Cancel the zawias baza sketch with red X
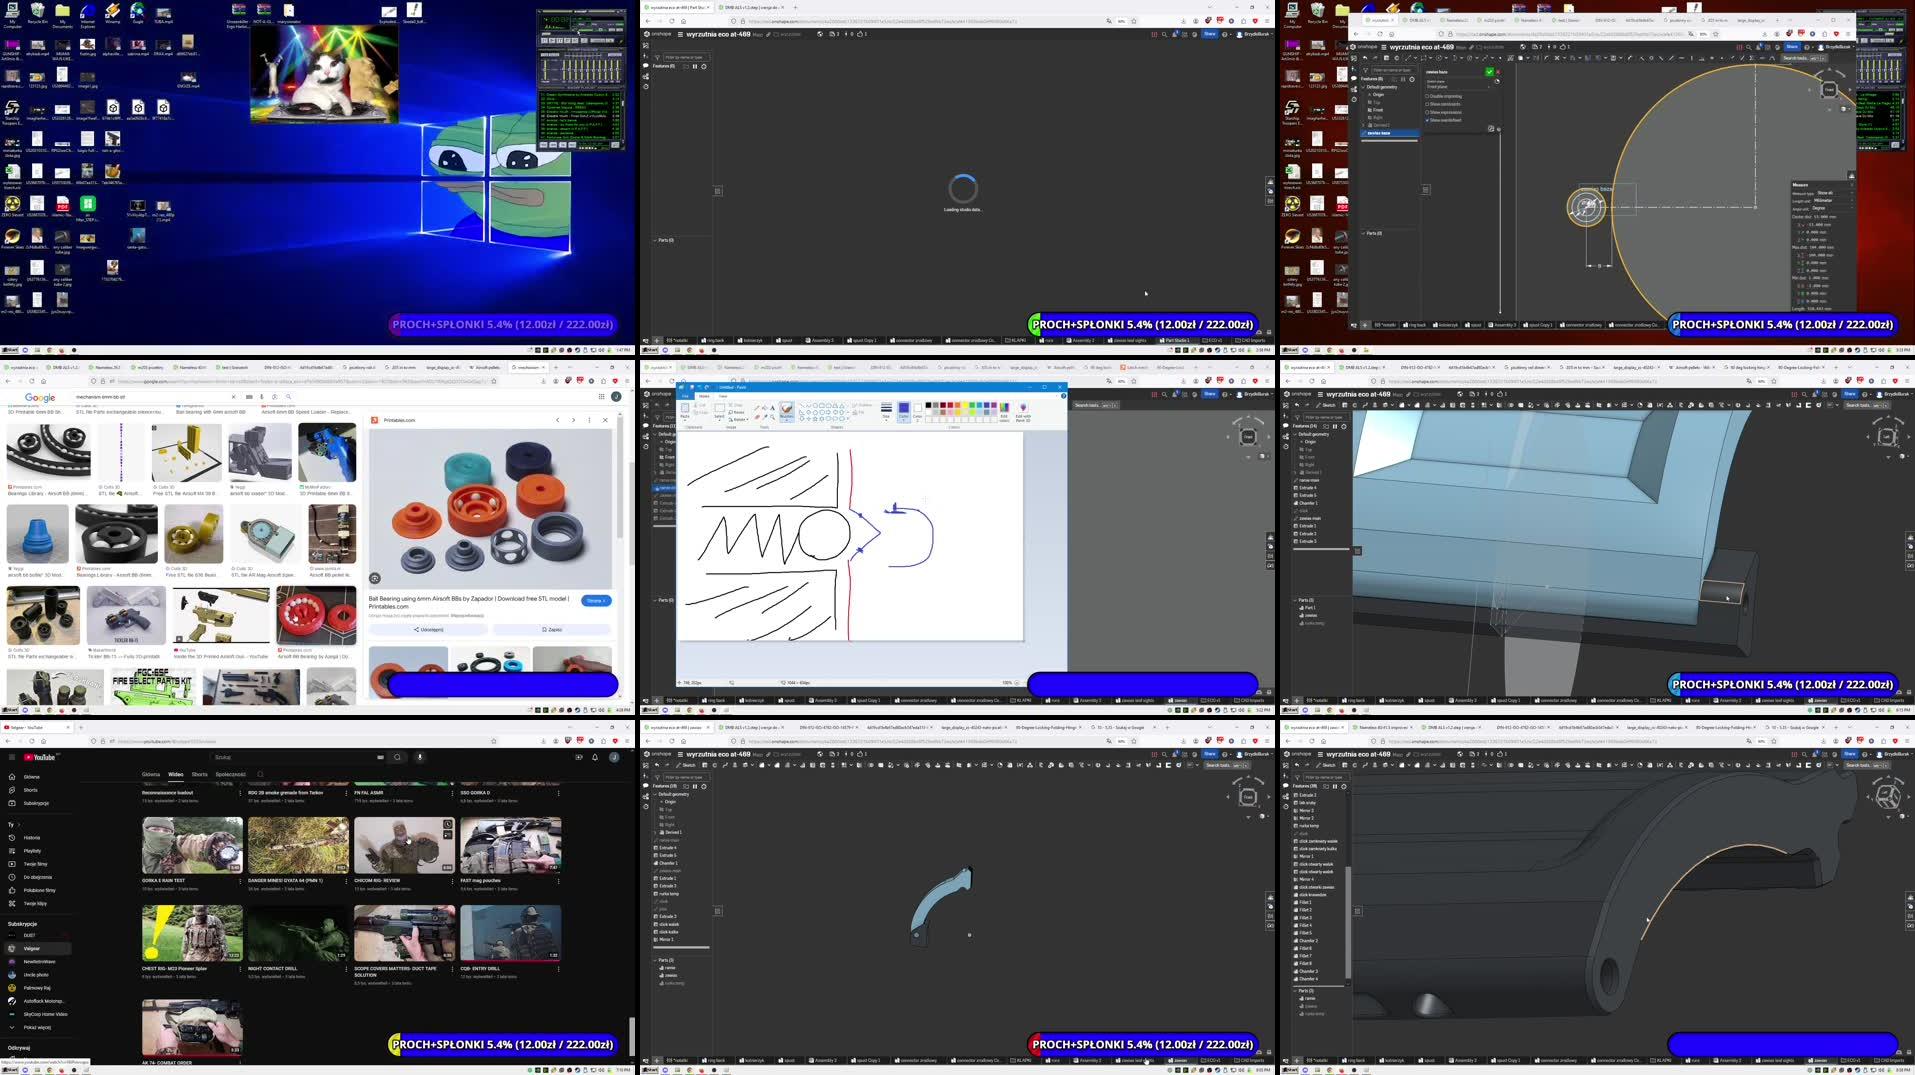The height and width of the screenshot is (1075, 1915). 1499,72
